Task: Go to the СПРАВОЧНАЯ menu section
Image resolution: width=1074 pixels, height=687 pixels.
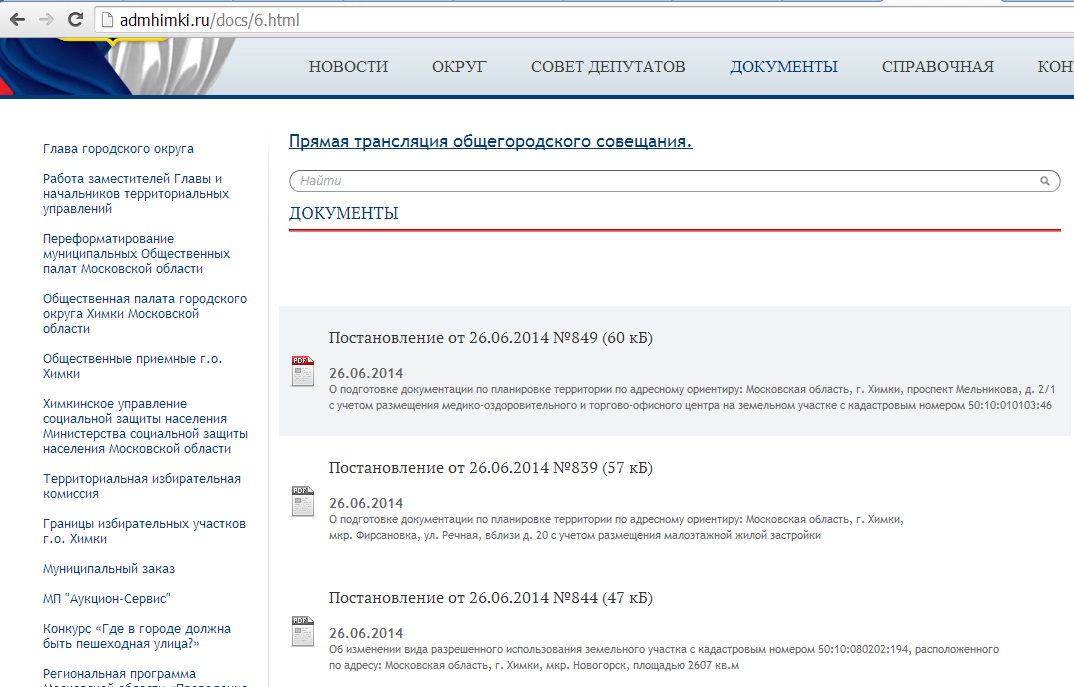Action: click(937, 67)
